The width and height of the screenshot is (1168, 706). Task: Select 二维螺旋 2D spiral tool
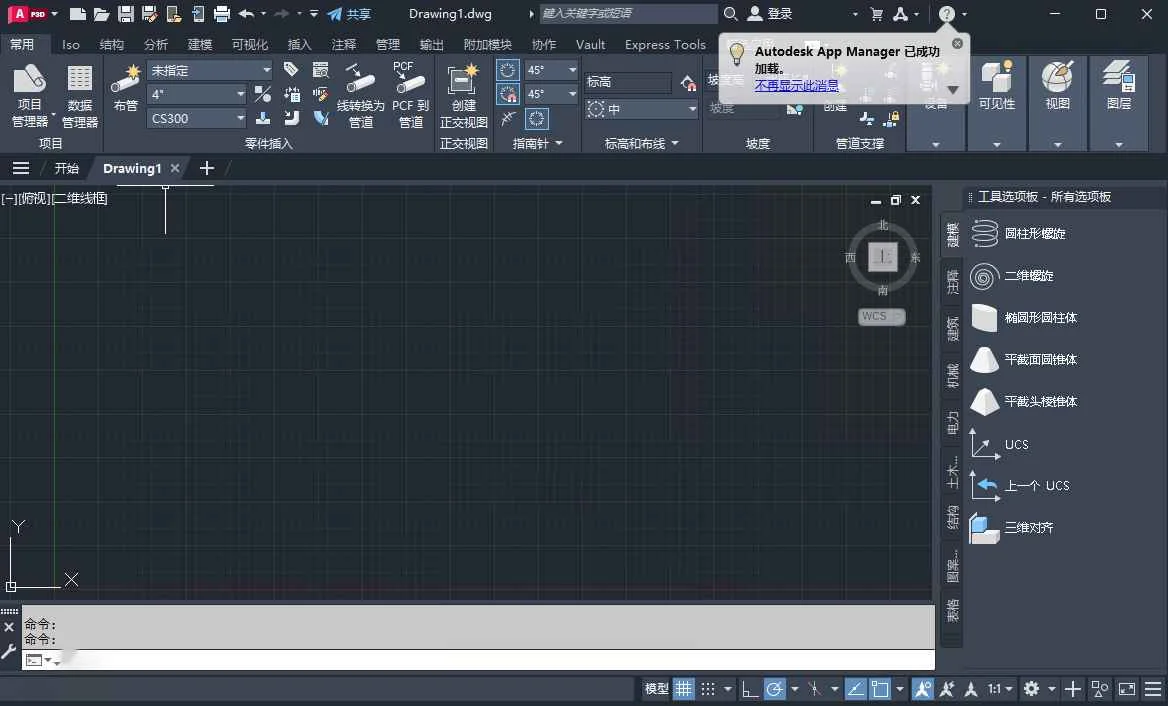click(x=1012, y=276)
